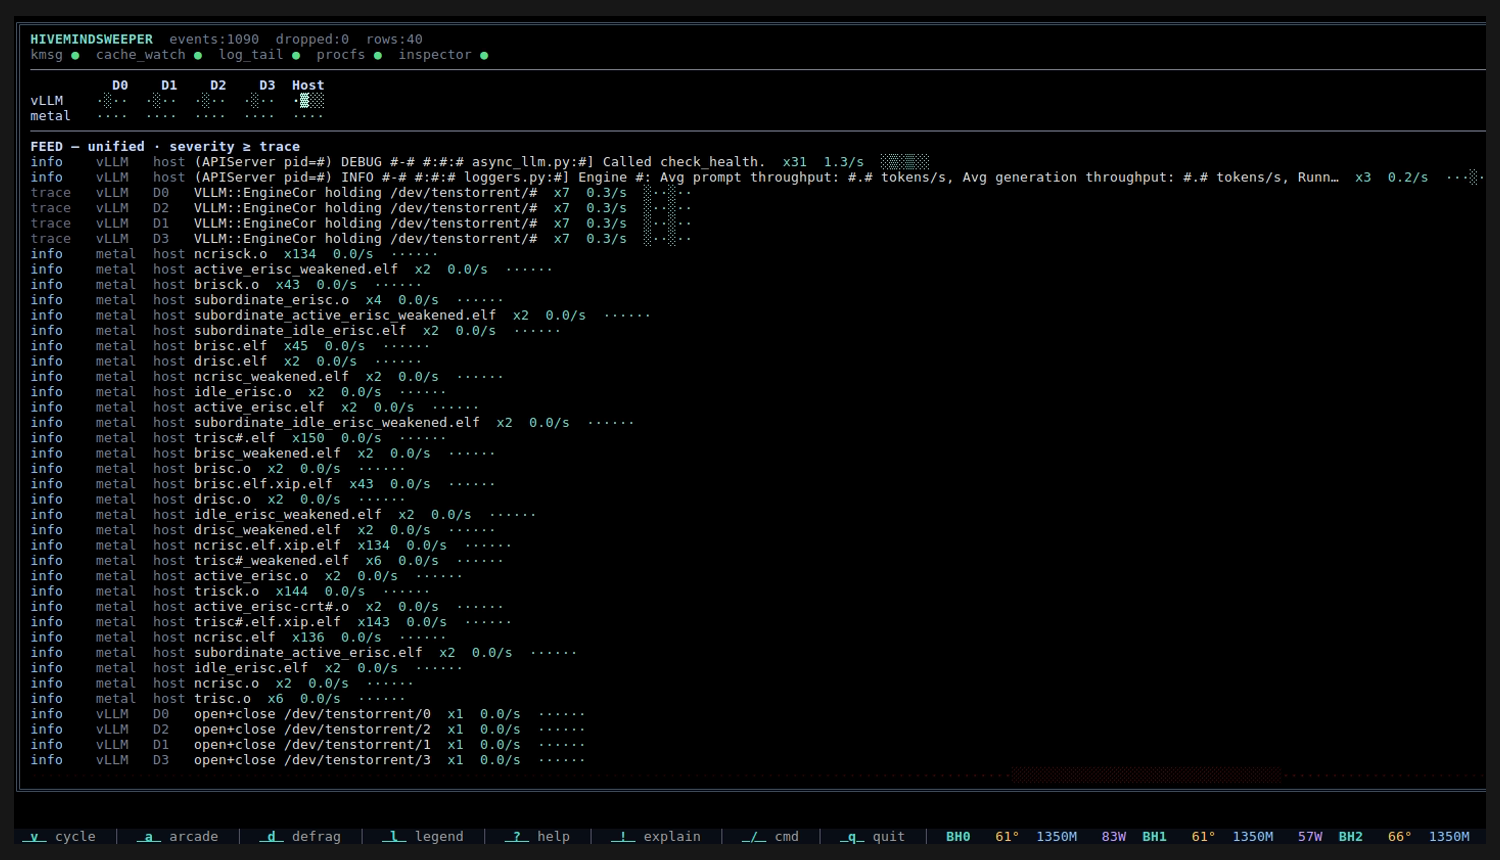Select the vLLM heatmap cell under D1
Screen dimensions: 1500x860
click(161, 101)
